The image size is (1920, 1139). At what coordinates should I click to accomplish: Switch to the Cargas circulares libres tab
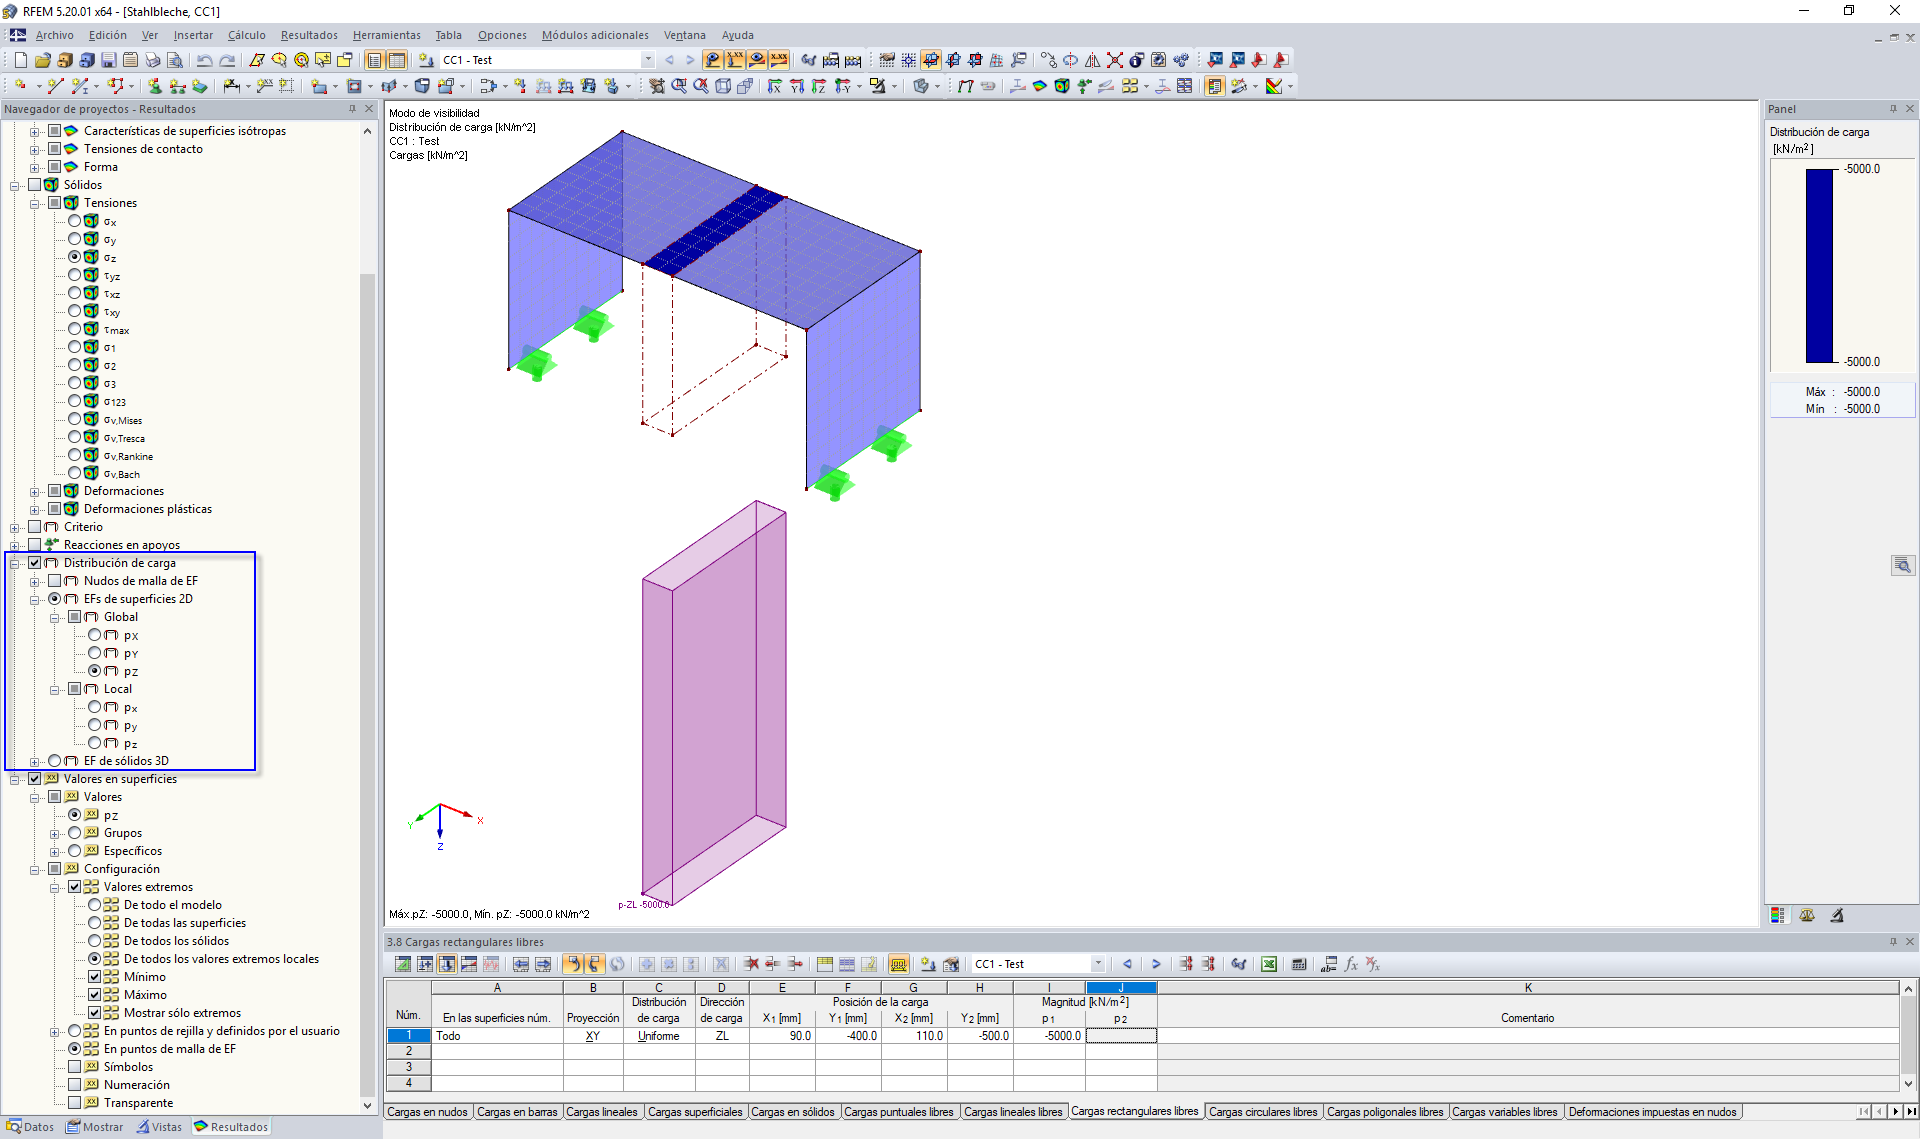pos(1262,1112)
